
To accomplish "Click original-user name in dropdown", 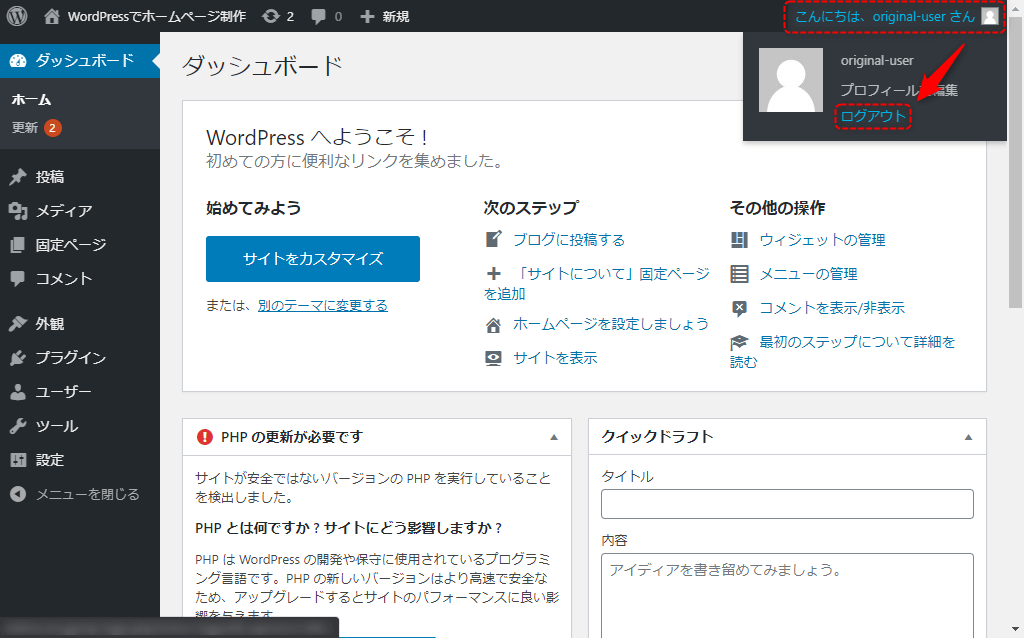I will (877, 61).
